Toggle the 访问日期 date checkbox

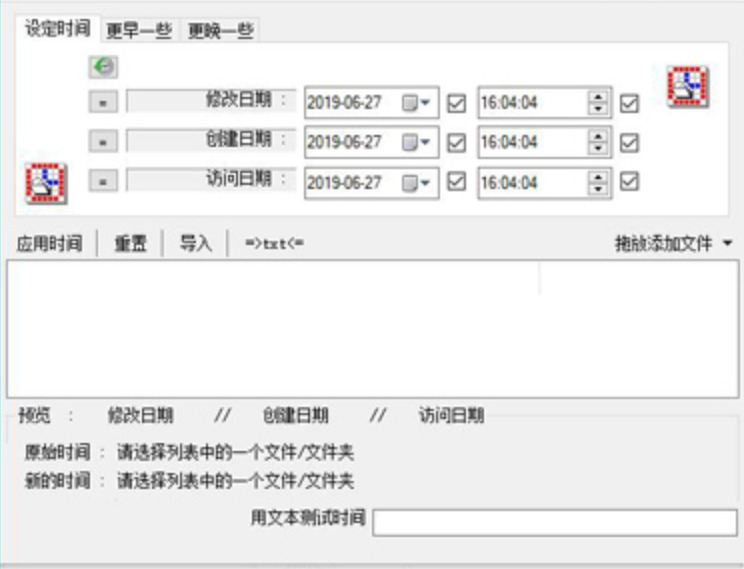pos(456,181)
